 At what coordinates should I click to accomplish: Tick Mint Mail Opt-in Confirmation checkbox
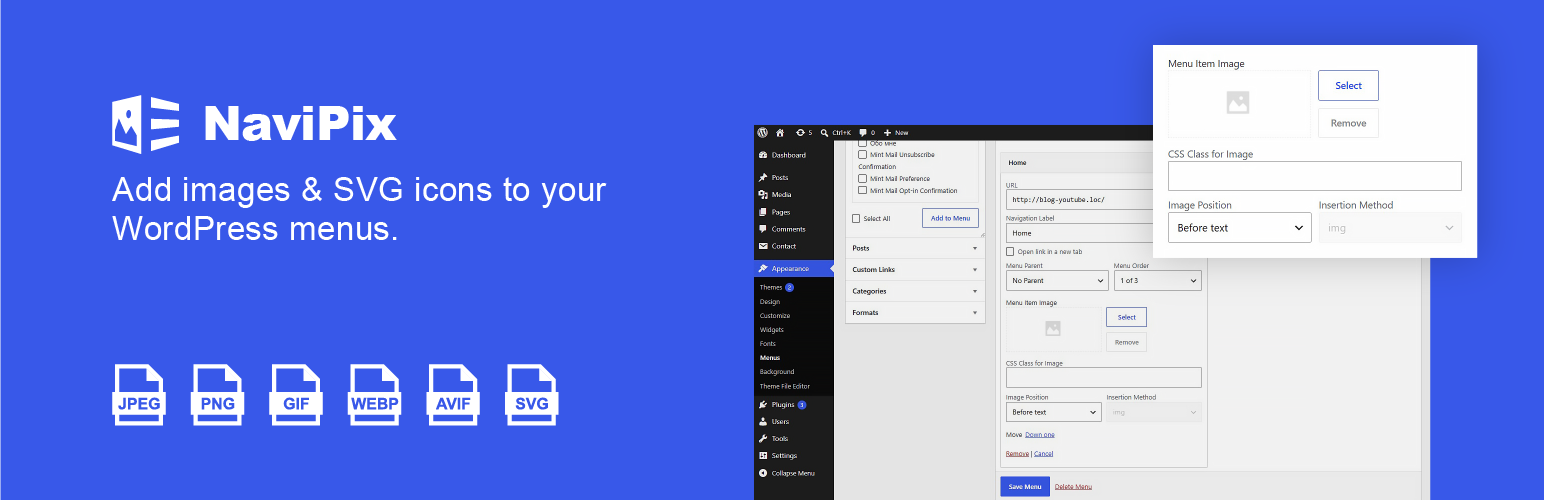click(862, 190)
